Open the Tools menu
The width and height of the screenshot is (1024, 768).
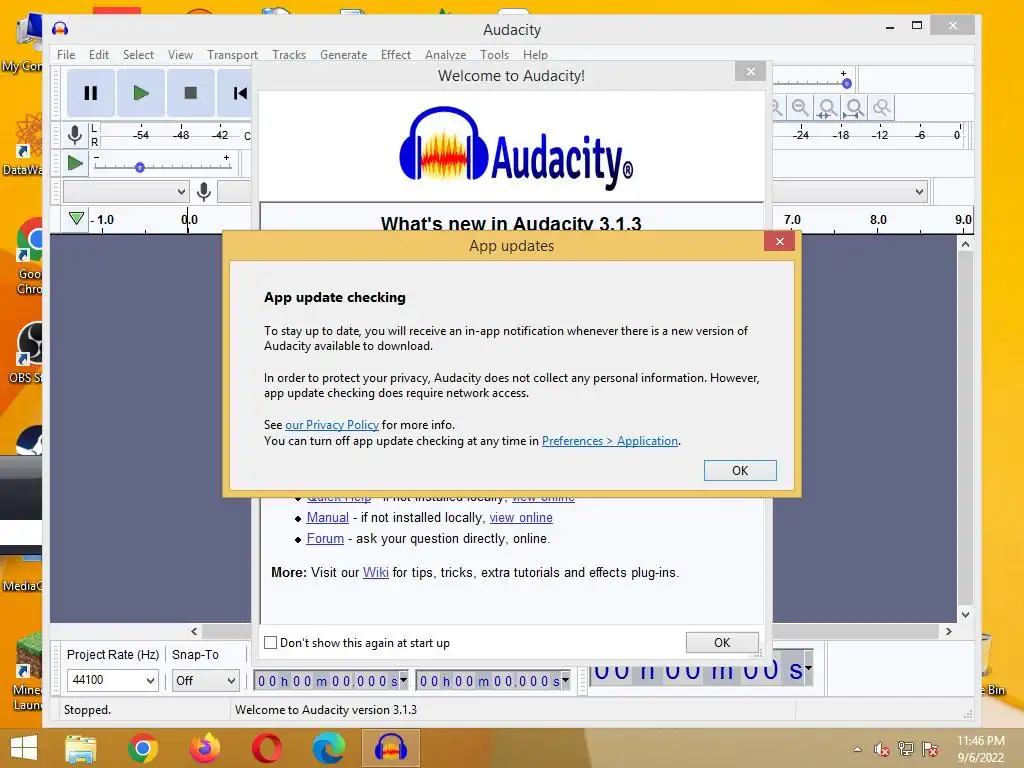pyautogui.click(x=494, y=55)
